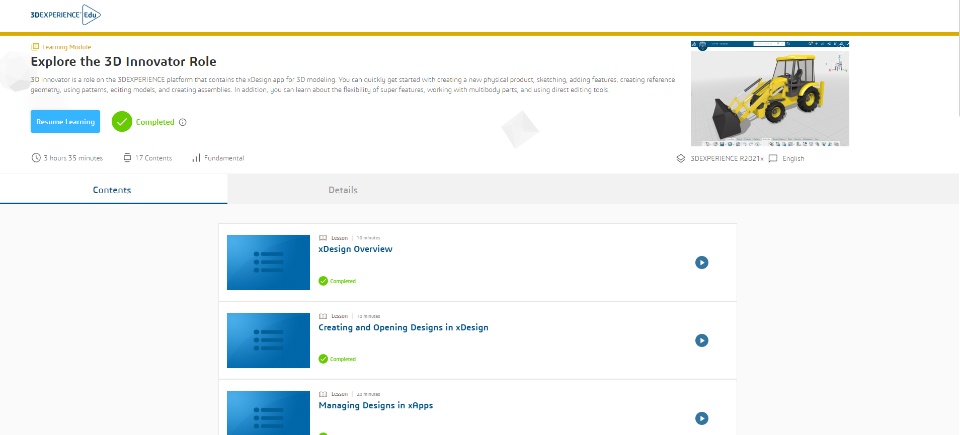This screenshot has width=960, height=435.
Task: Click lesson book icon above Managing Designs
Action: pos(323,394)
